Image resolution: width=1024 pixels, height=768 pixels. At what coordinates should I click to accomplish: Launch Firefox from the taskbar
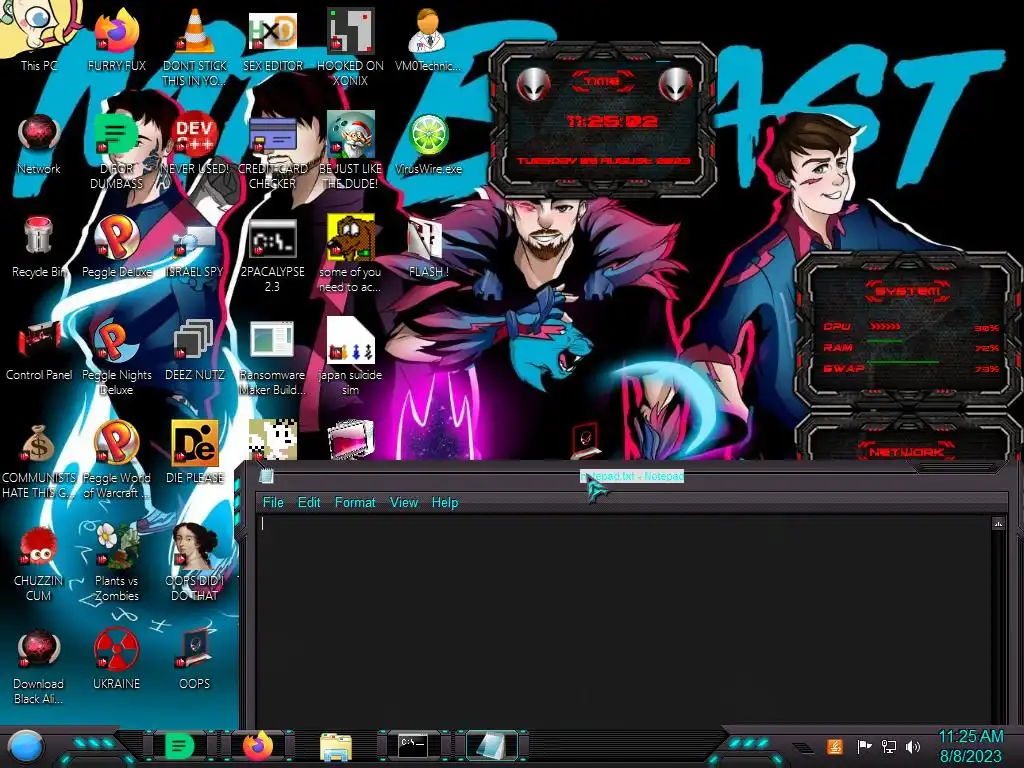pyautogui.click(x=258, y=746)
